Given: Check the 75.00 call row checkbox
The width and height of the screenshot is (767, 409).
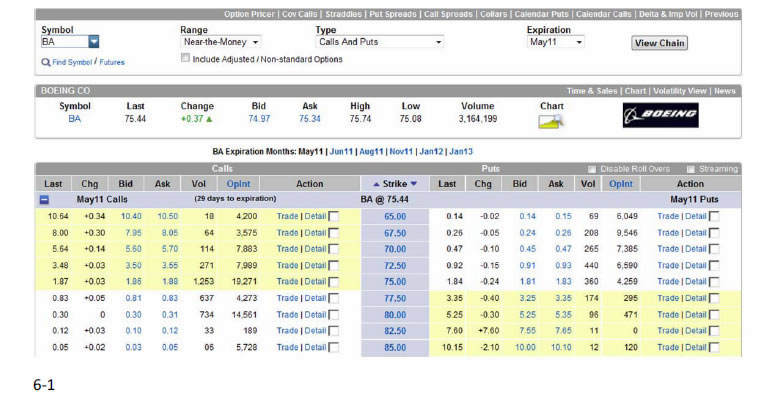Looking at the screenshot, I should click(334, 282).
